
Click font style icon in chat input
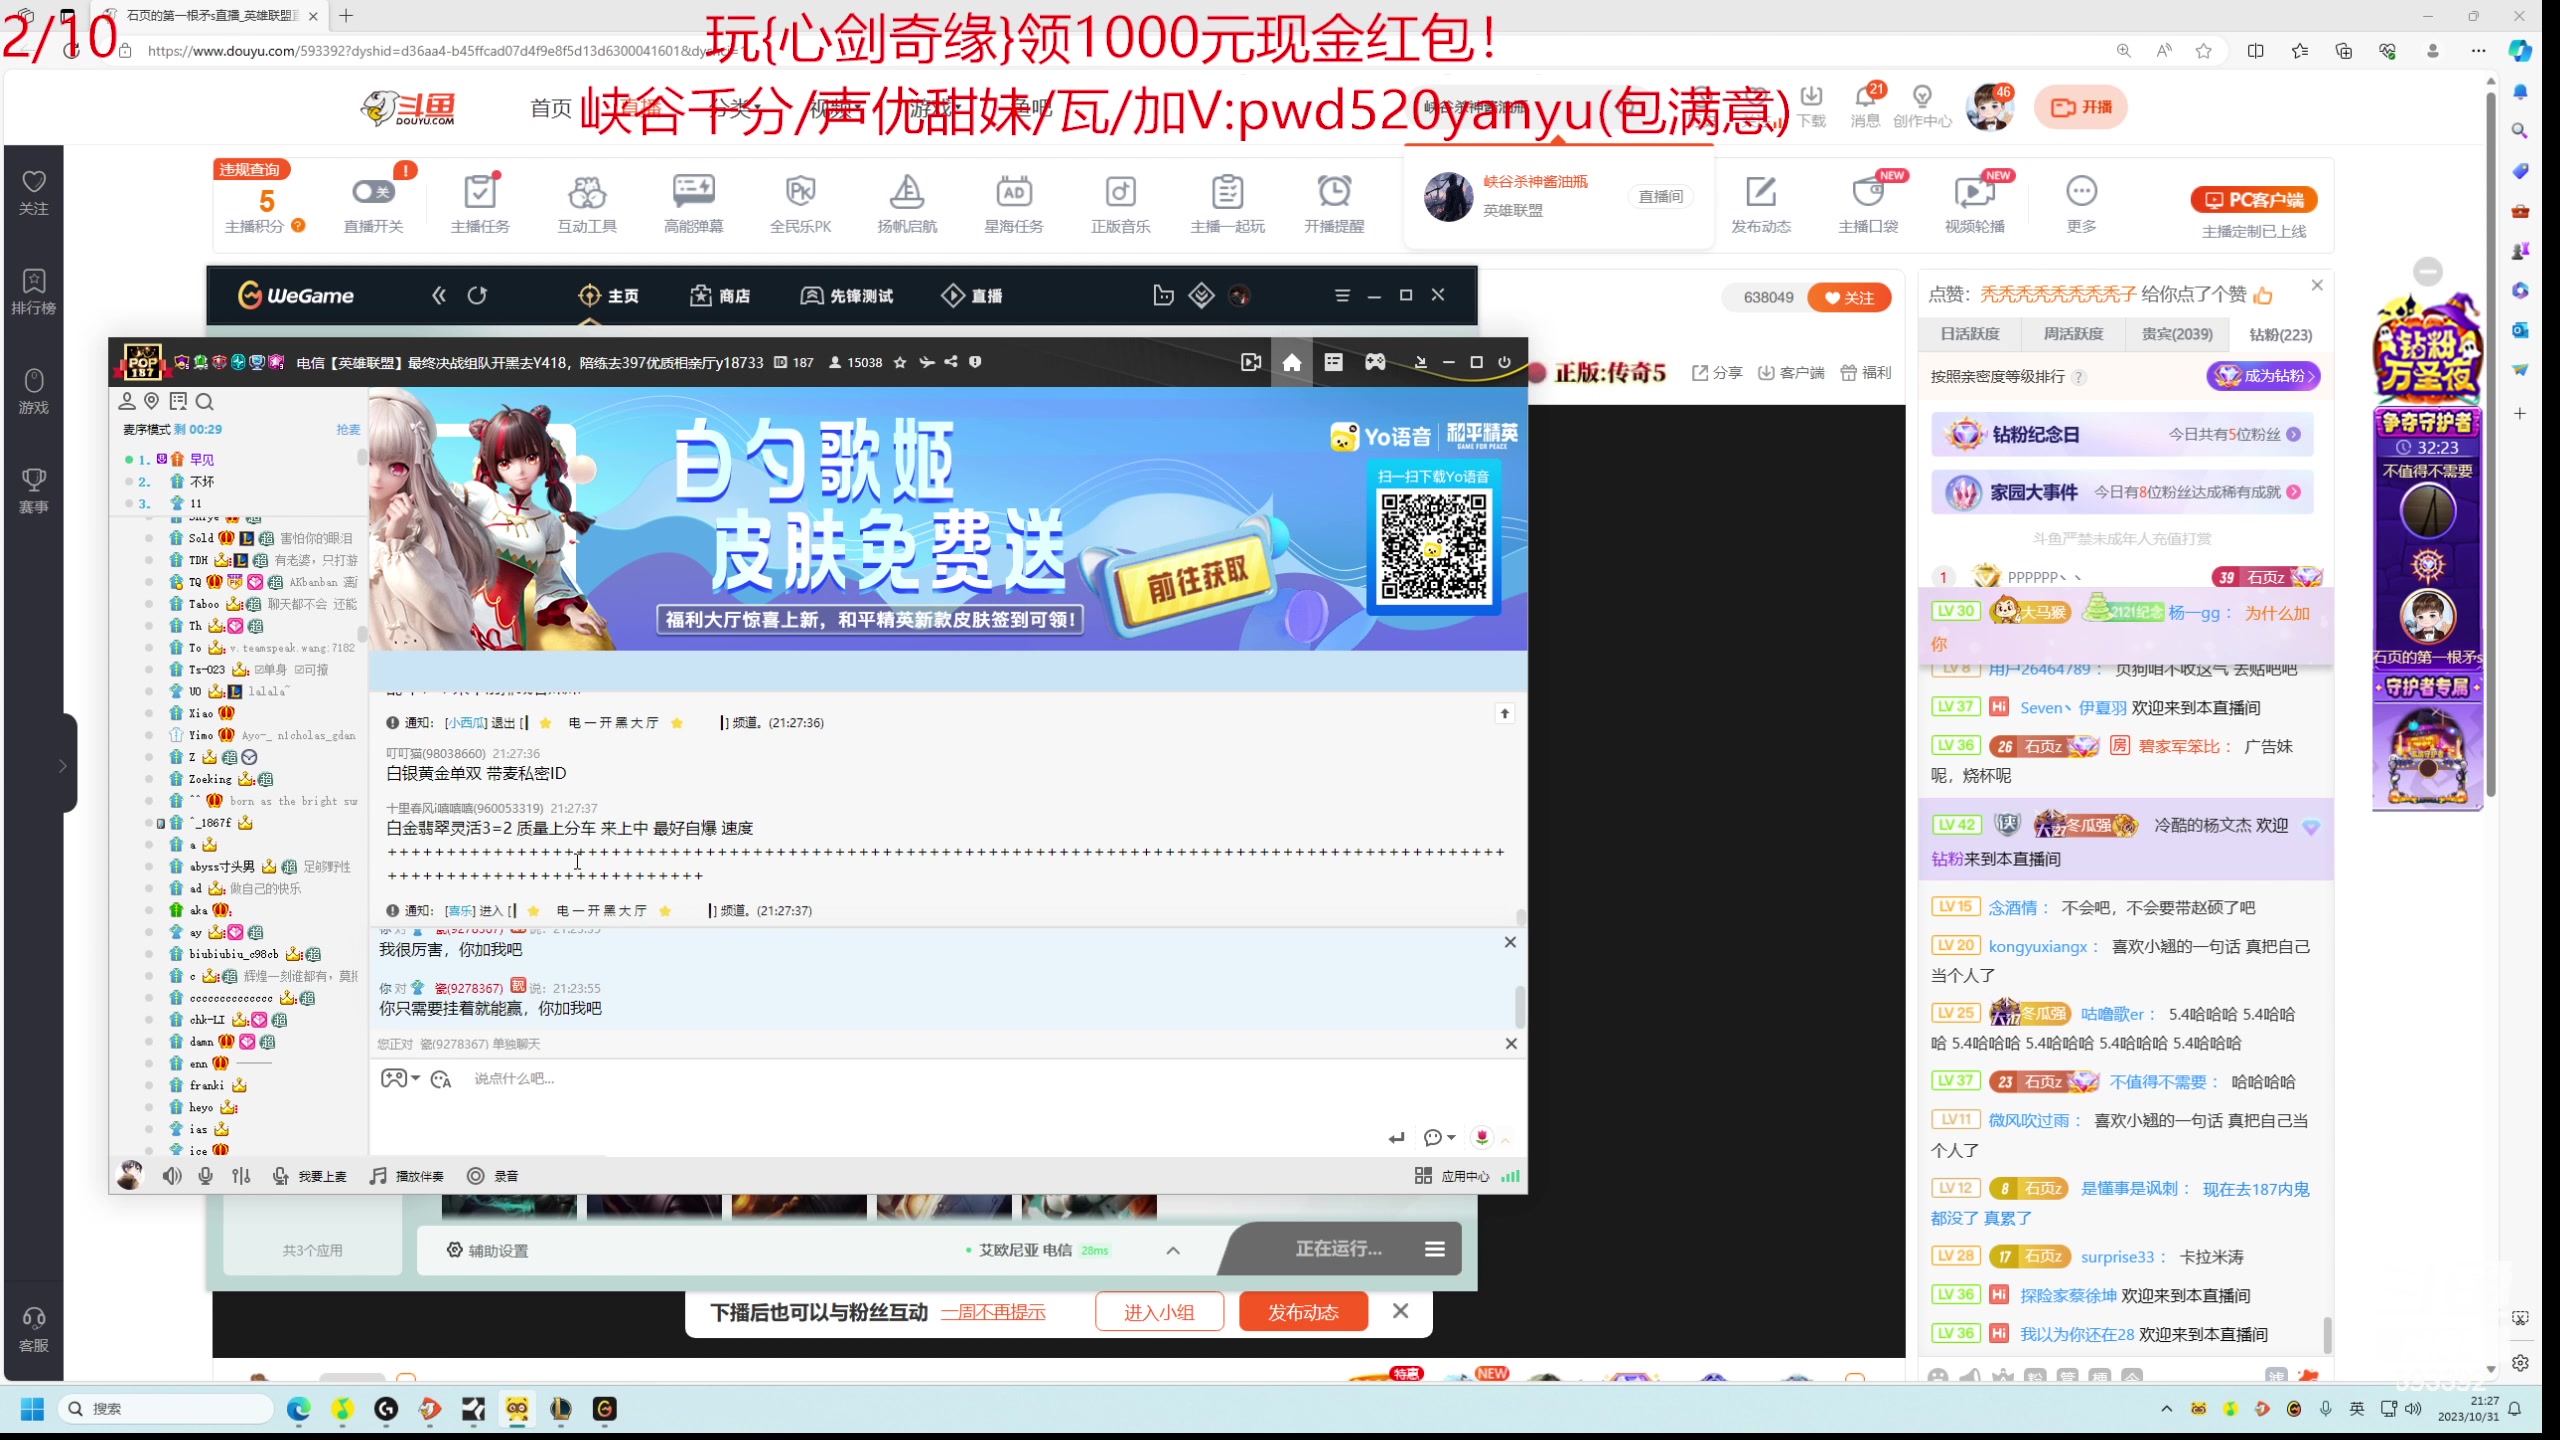[x=441, y=1079]
